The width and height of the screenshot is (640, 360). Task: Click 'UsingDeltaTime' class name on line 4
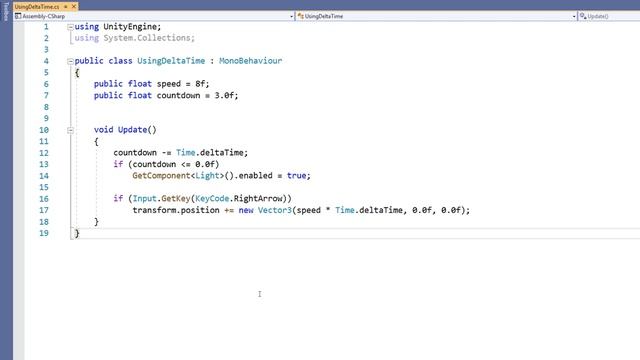point(171,61)
